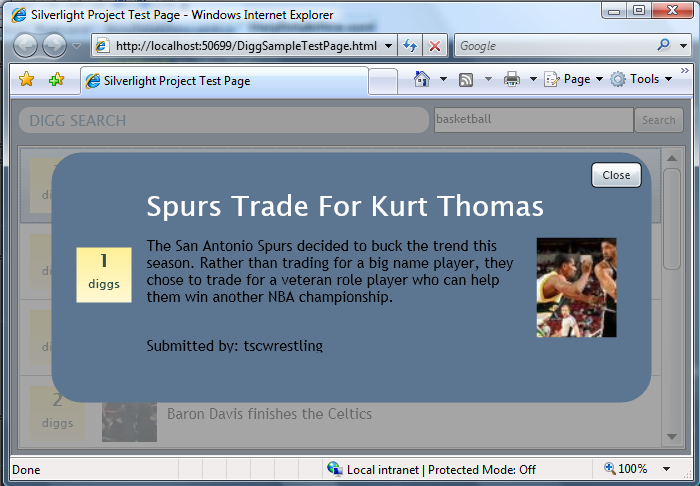Click the red Stop loading icon
This screenshot has width=700, height=486.
coord(435,46)
